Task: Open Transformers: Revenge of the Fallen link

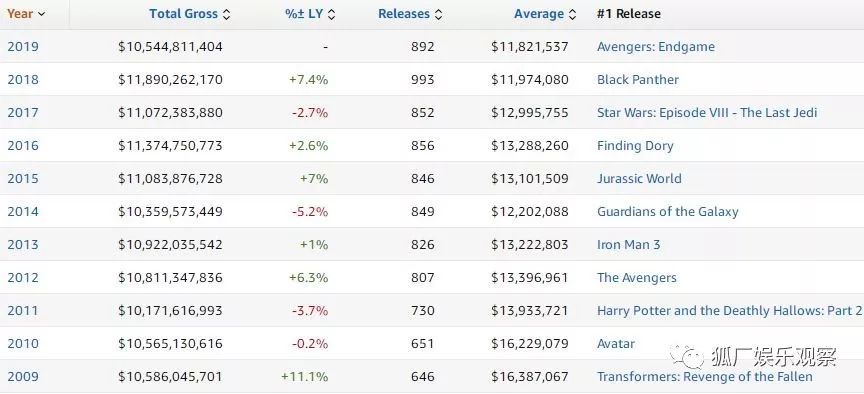Action: 705,377
